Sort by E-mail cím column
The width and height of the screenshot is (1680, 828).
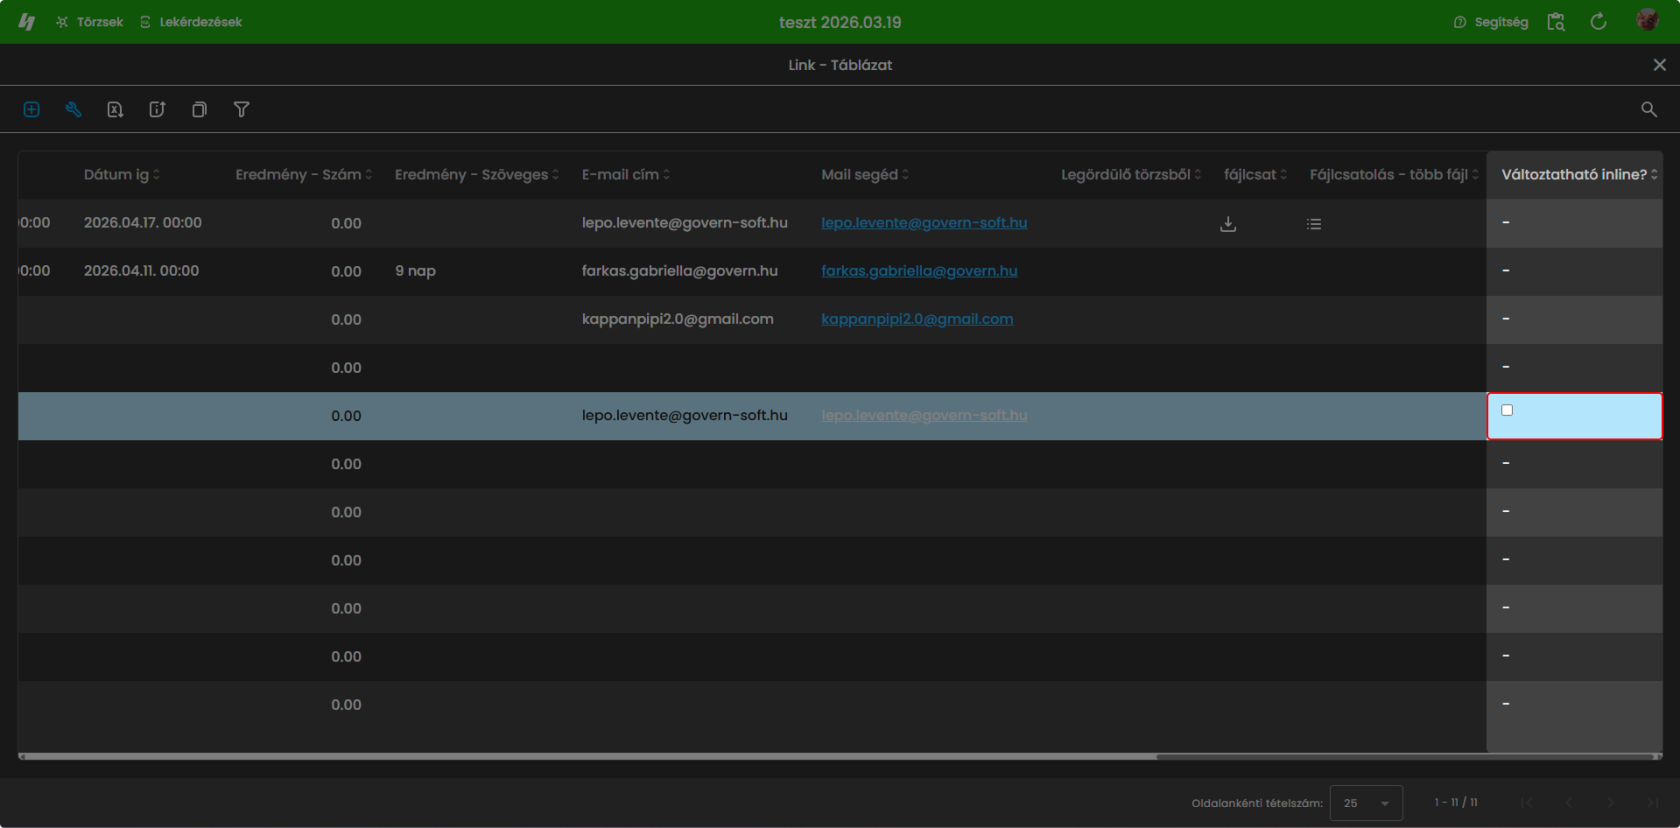click(626, 174)
